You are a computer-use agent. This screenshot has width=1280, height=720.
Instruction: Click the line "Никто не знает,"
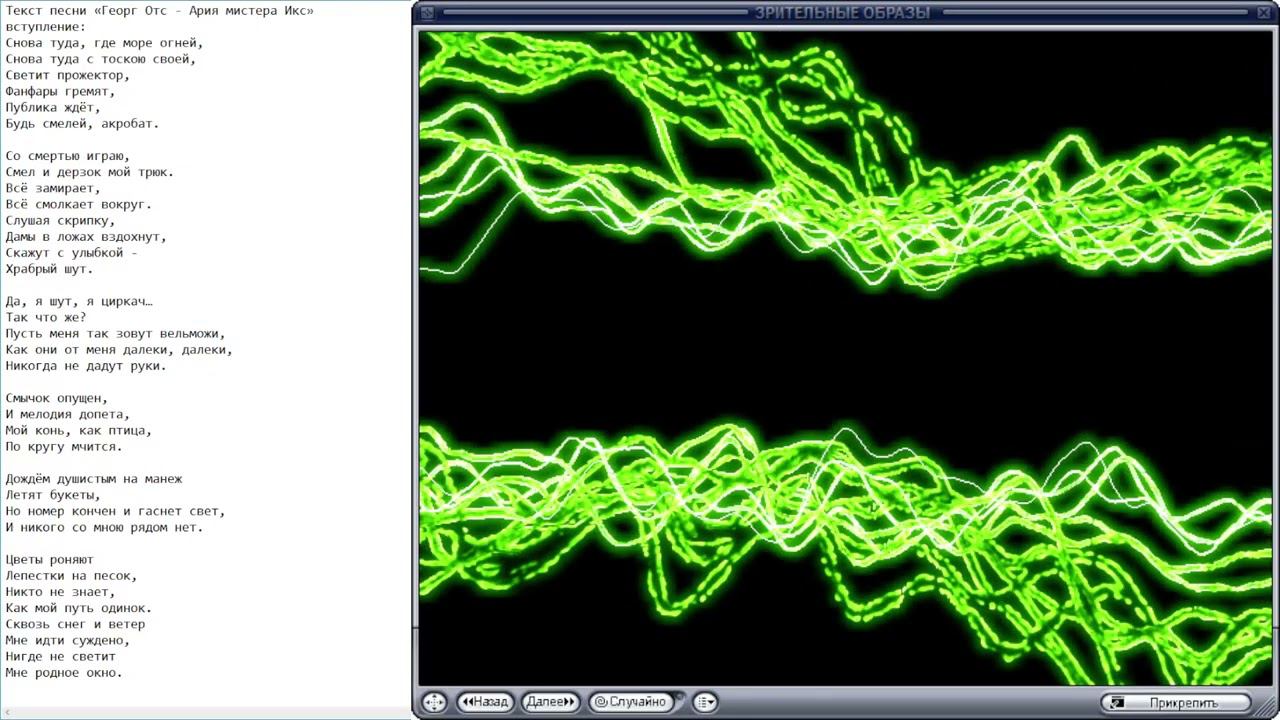pos(61,591)
